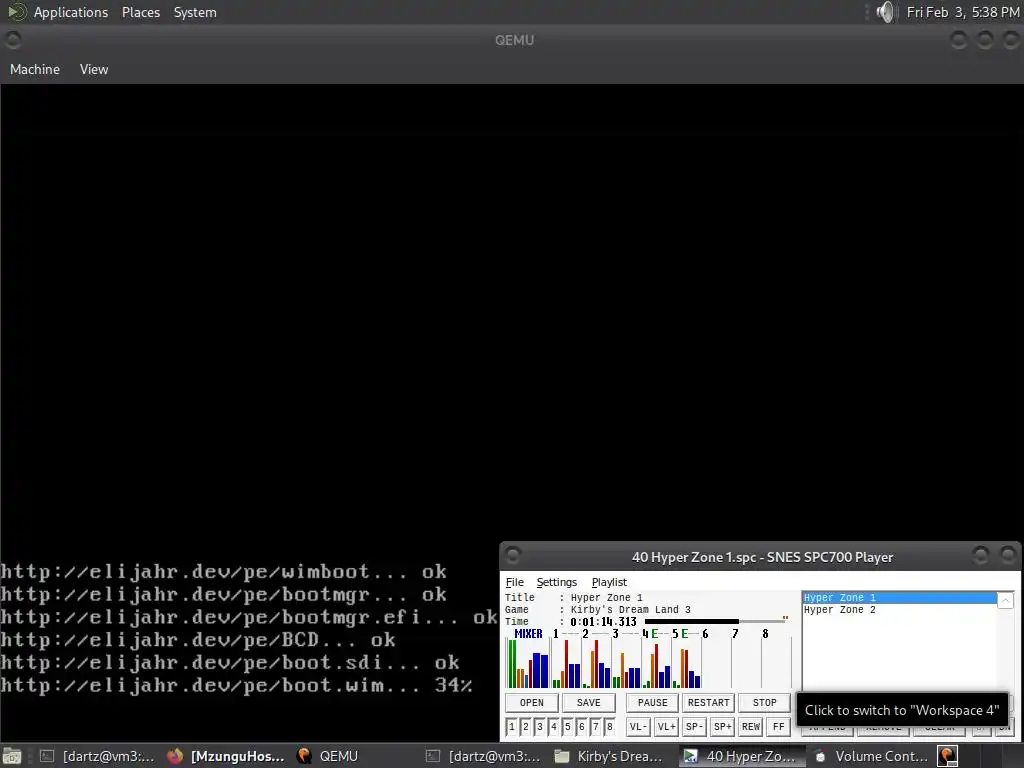This screenshot has width=1024, height=768.
Task: Click the QEMU guest display with boot.wim text
Action: point(512,411)
